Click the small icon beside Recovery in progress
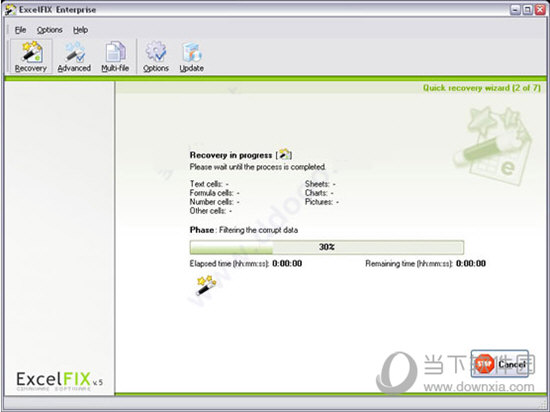550x412 pixels. click(284, 154)
